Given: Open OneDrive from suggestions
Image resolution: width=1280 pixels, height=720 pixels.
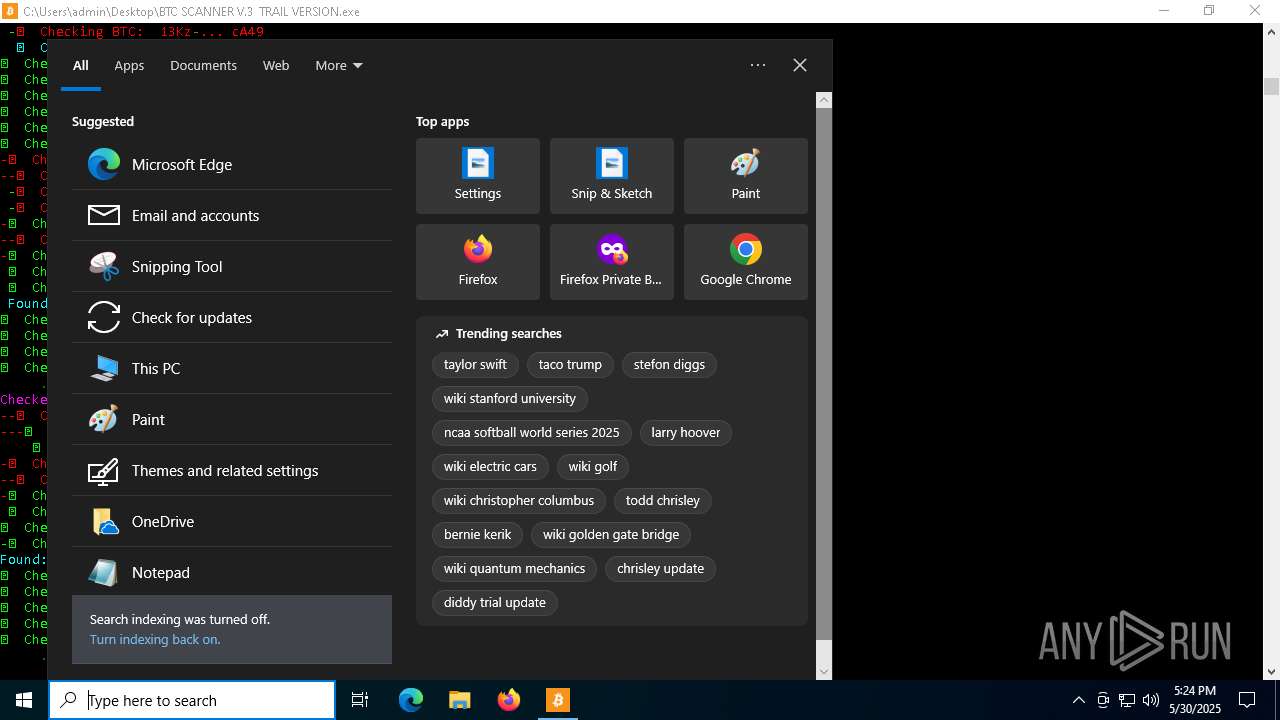Looking at the screenshot, I should (x=232, y=522).
